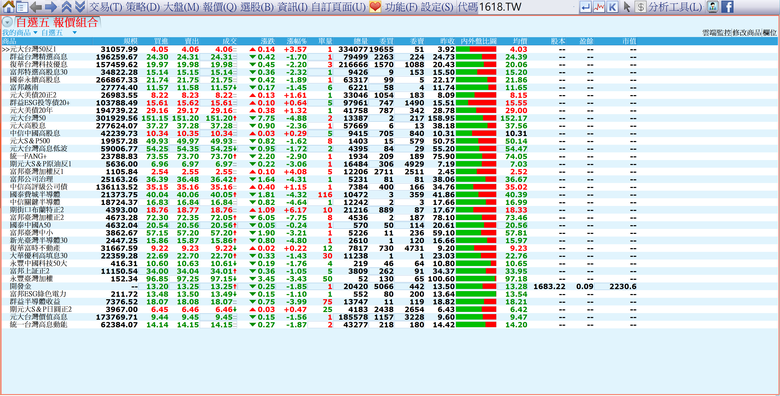Viewport: 780px width, 396px height.
Task: Open the page list icon beside home
Action: click(22, 7)
